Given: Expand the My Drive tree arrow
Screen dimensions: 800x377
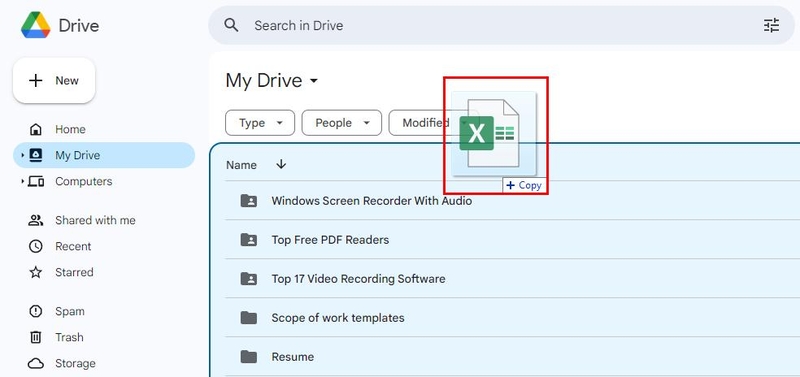Looking at the screenshot, I should [x=22, y=155].
